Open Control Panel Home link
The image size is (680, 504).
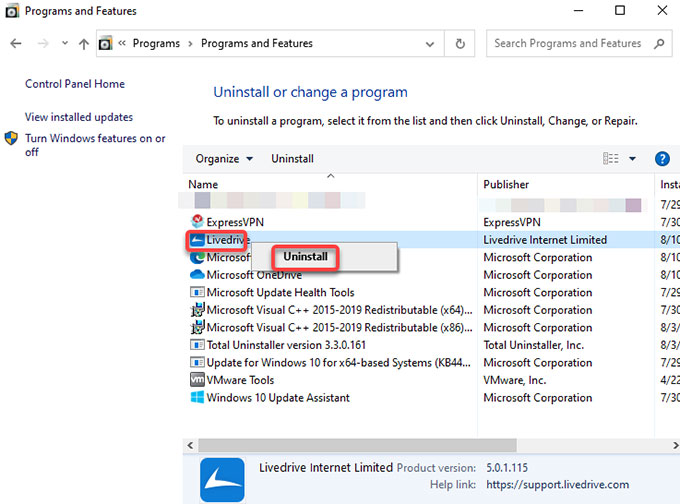(75, 84)
